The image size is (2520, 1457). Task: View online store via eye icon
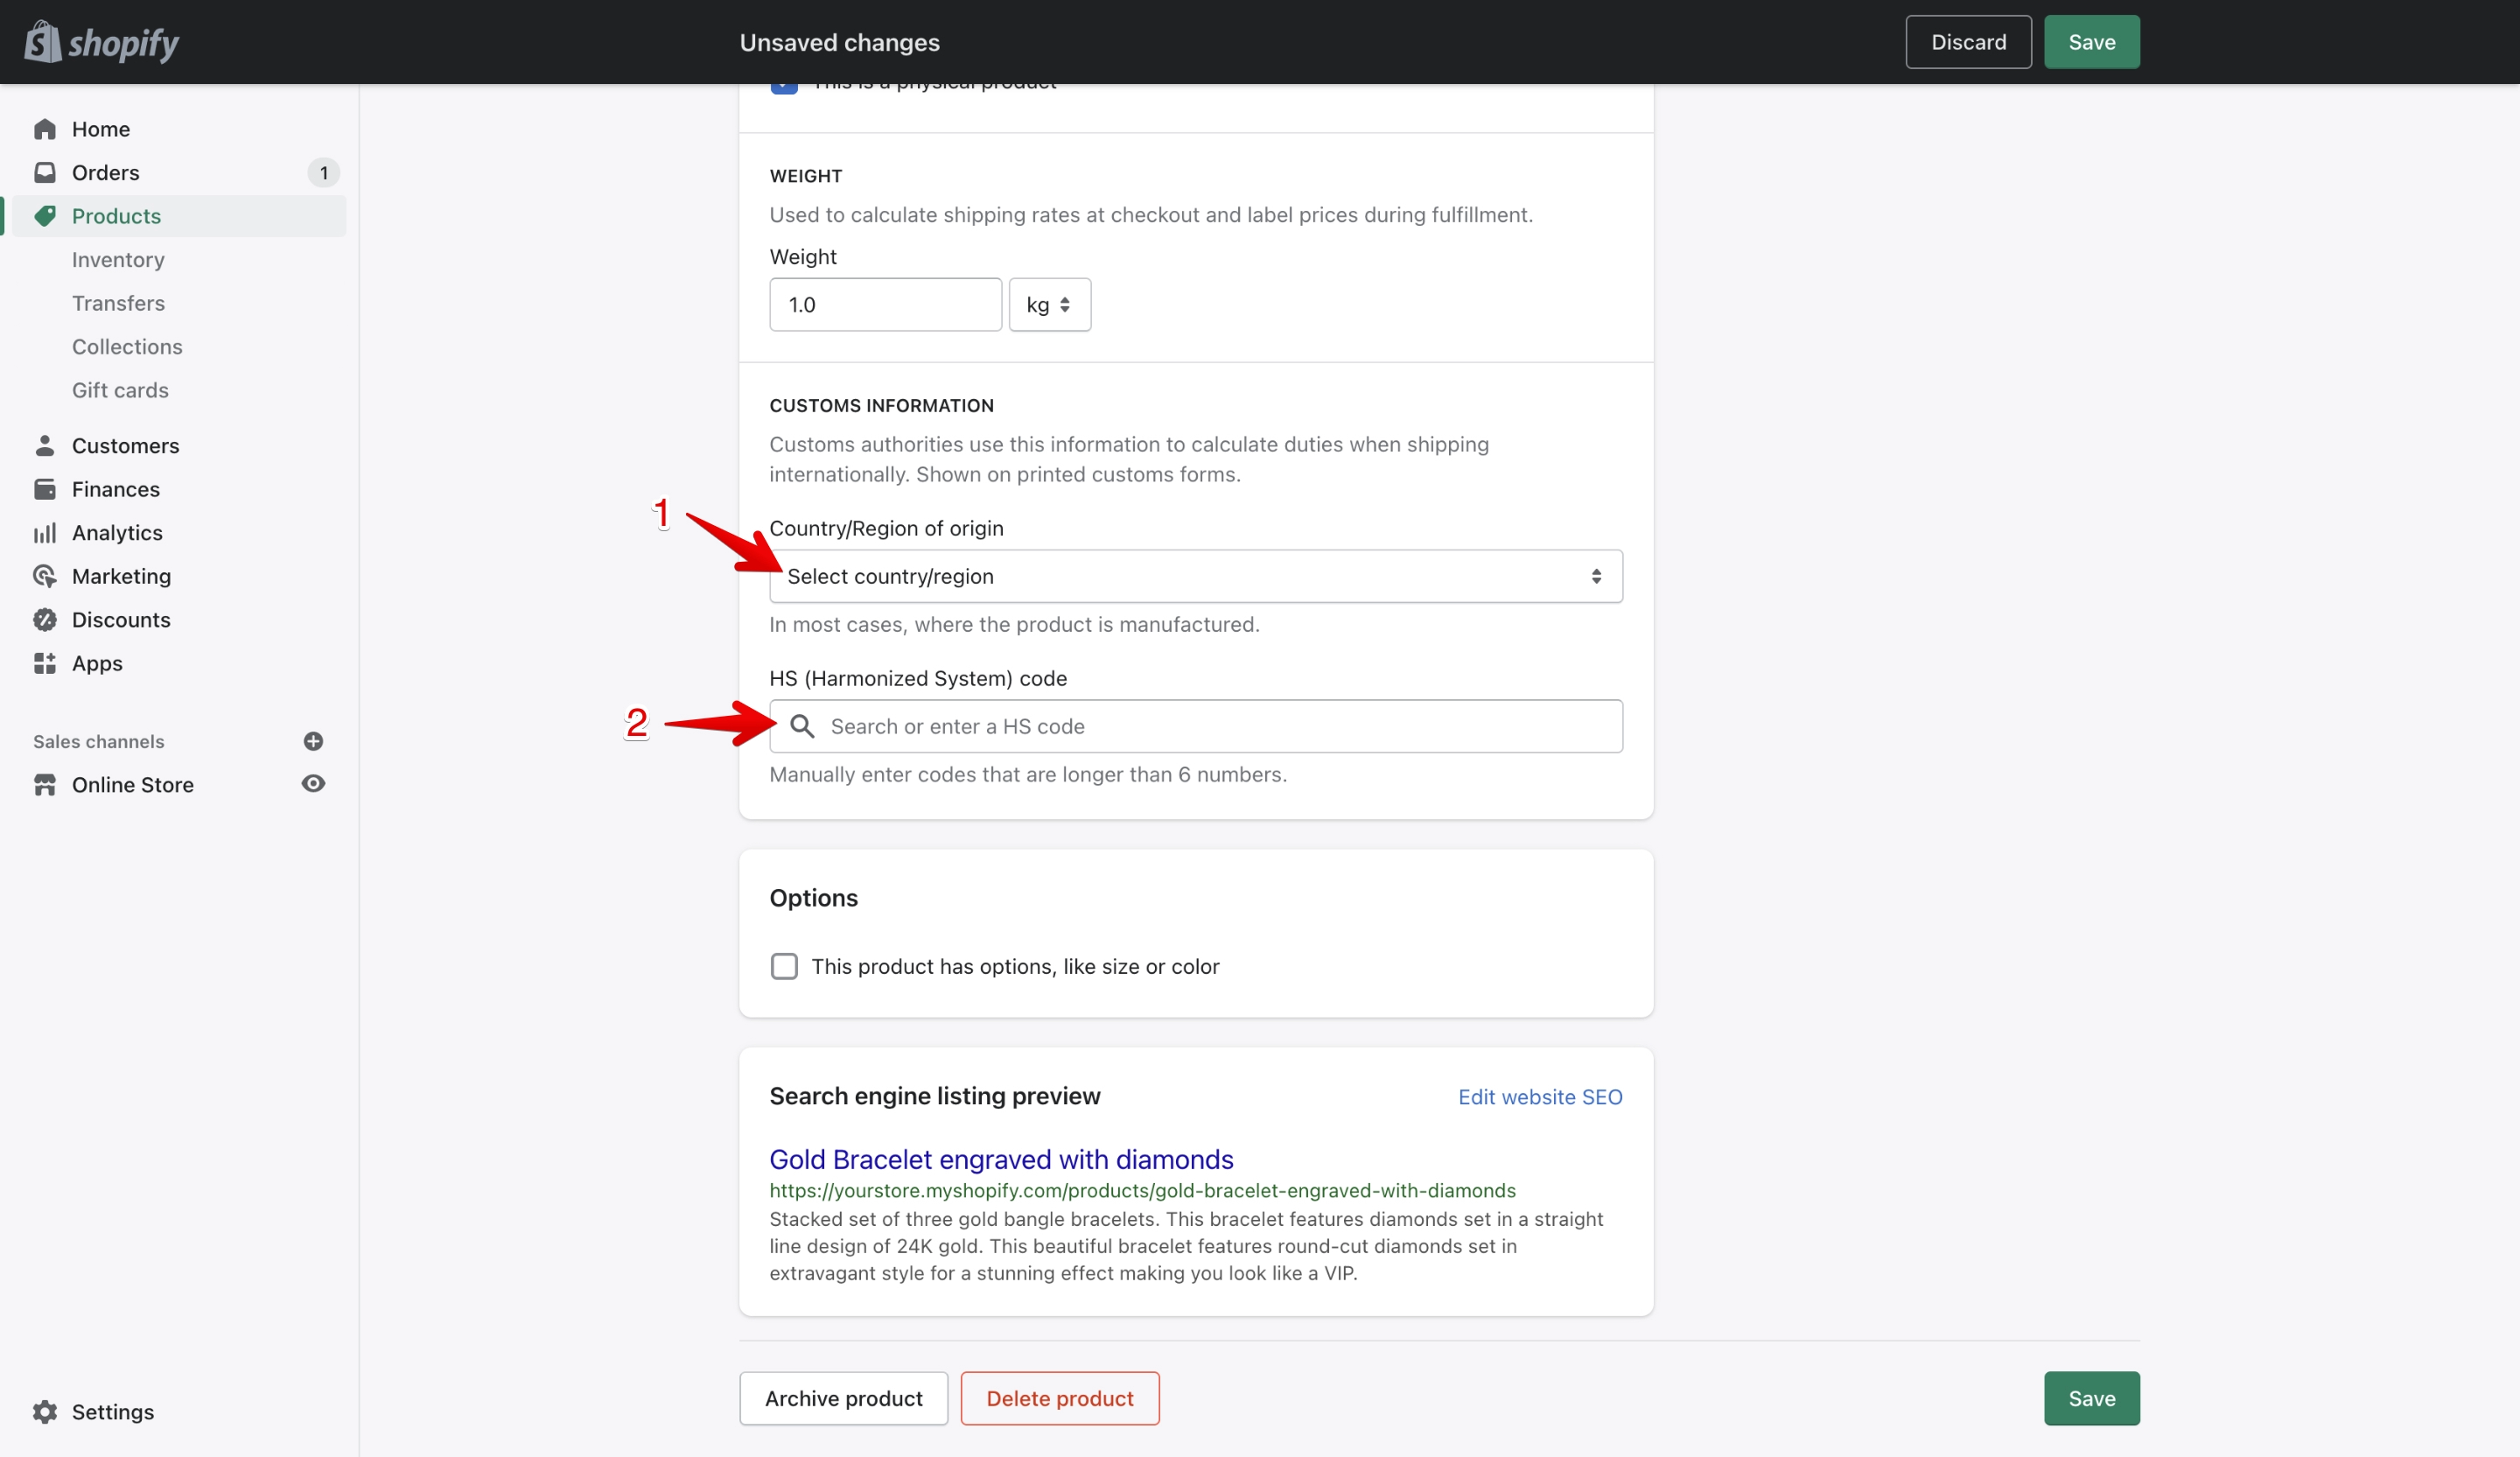pos(313,784)
